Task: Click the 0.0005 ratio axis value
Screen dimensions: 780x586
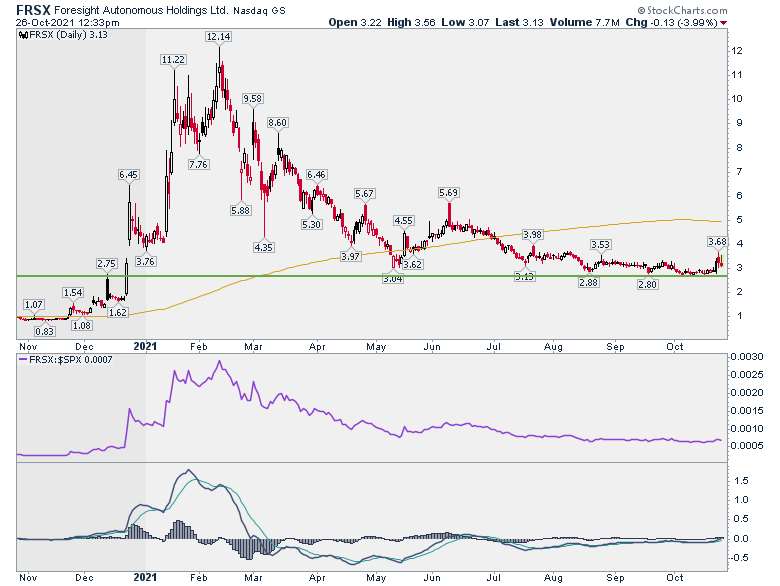Action: (746, 445)
